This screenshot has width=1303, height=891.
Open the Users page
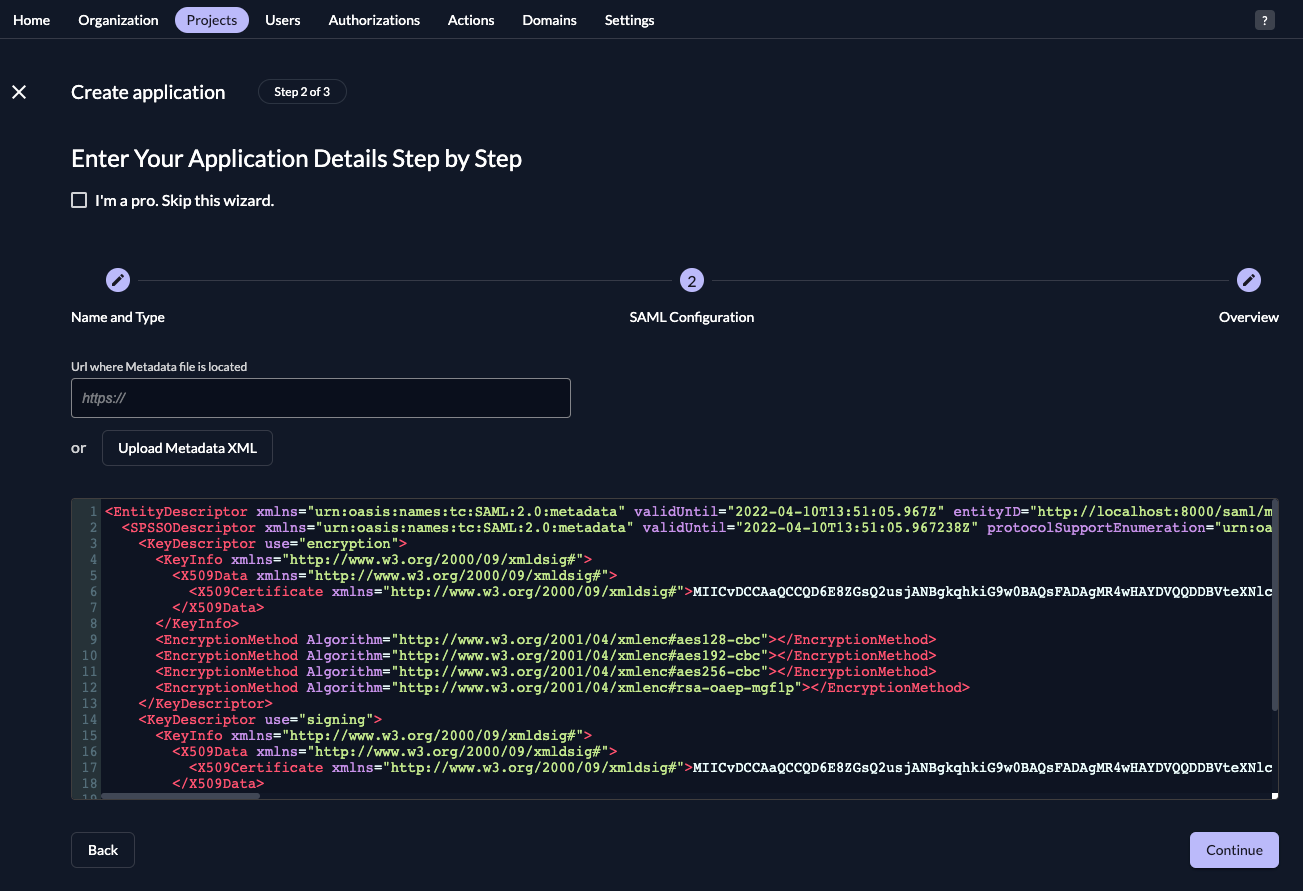tap(282, 19)
